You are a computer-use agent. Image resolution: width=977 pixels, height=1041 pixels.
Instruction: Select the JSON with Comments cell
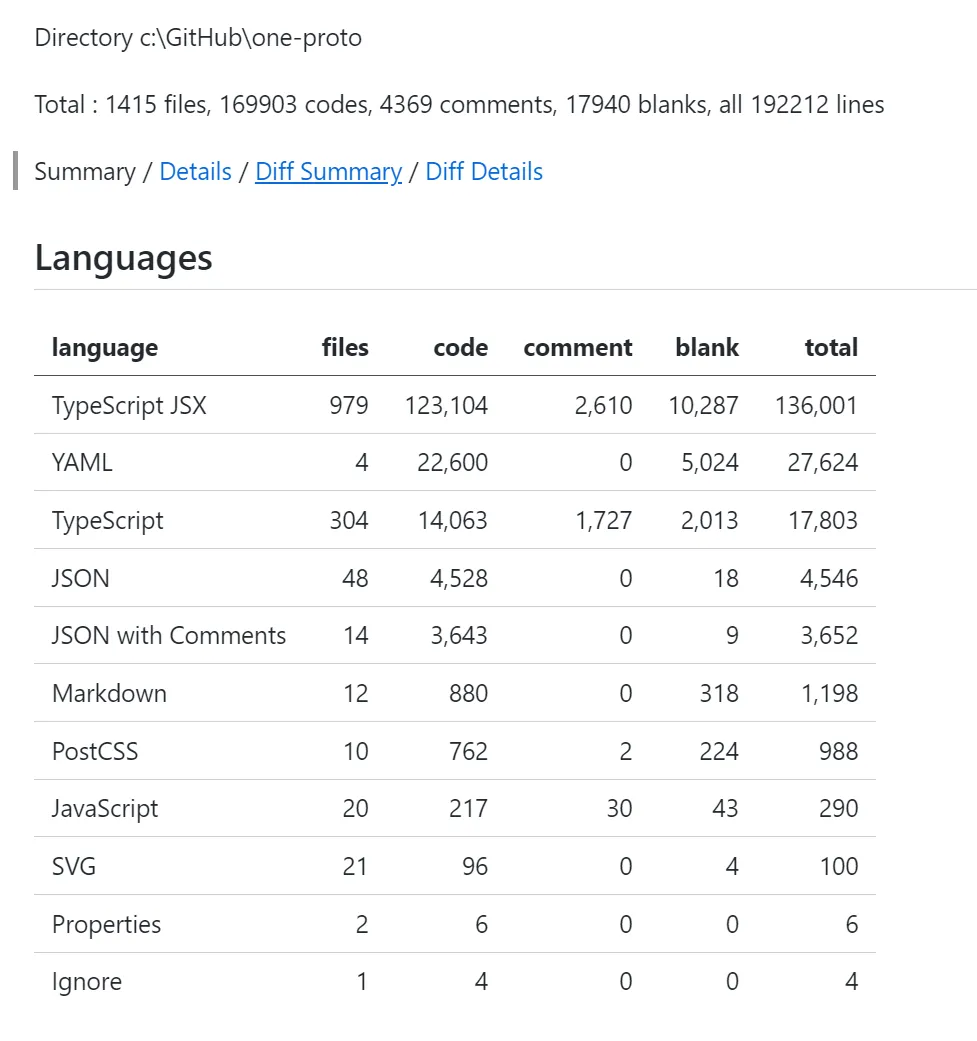click(x=169, y=635)
